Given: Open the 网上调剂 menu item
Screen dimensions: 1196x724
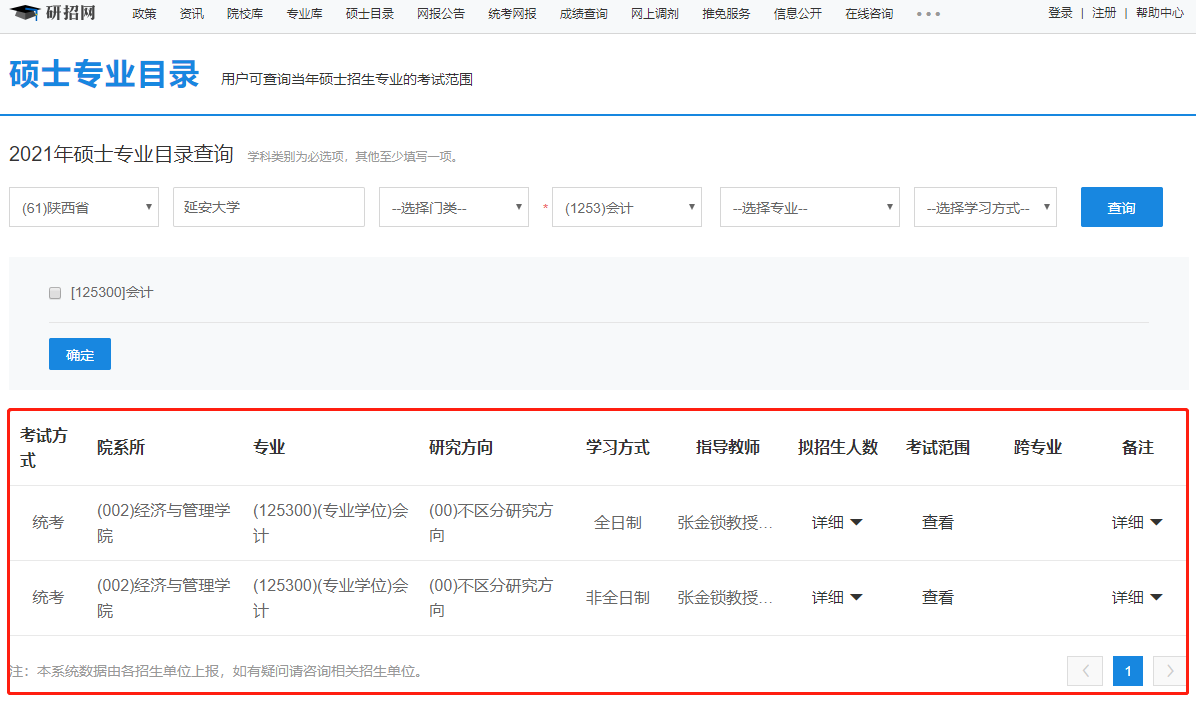Looking at the screenshot, I should point(655,14).
